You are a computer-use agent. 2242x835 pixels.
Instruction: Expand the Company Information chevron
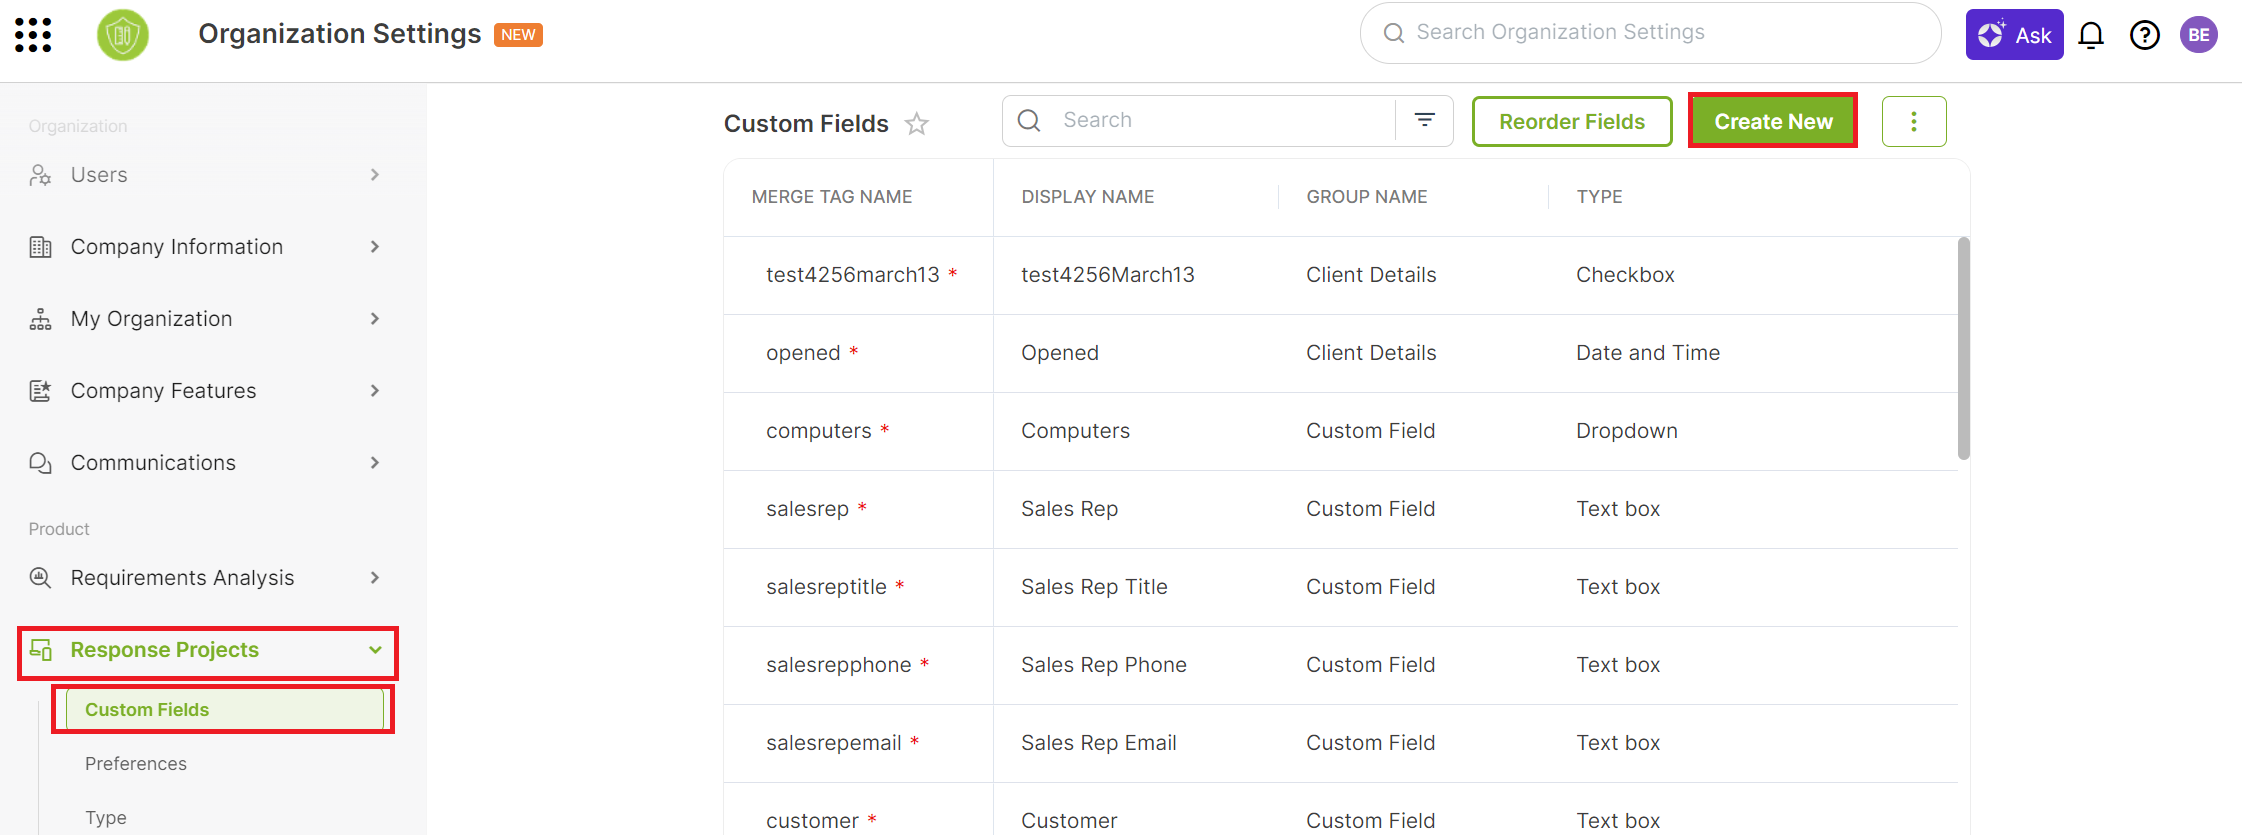(375, 247)
